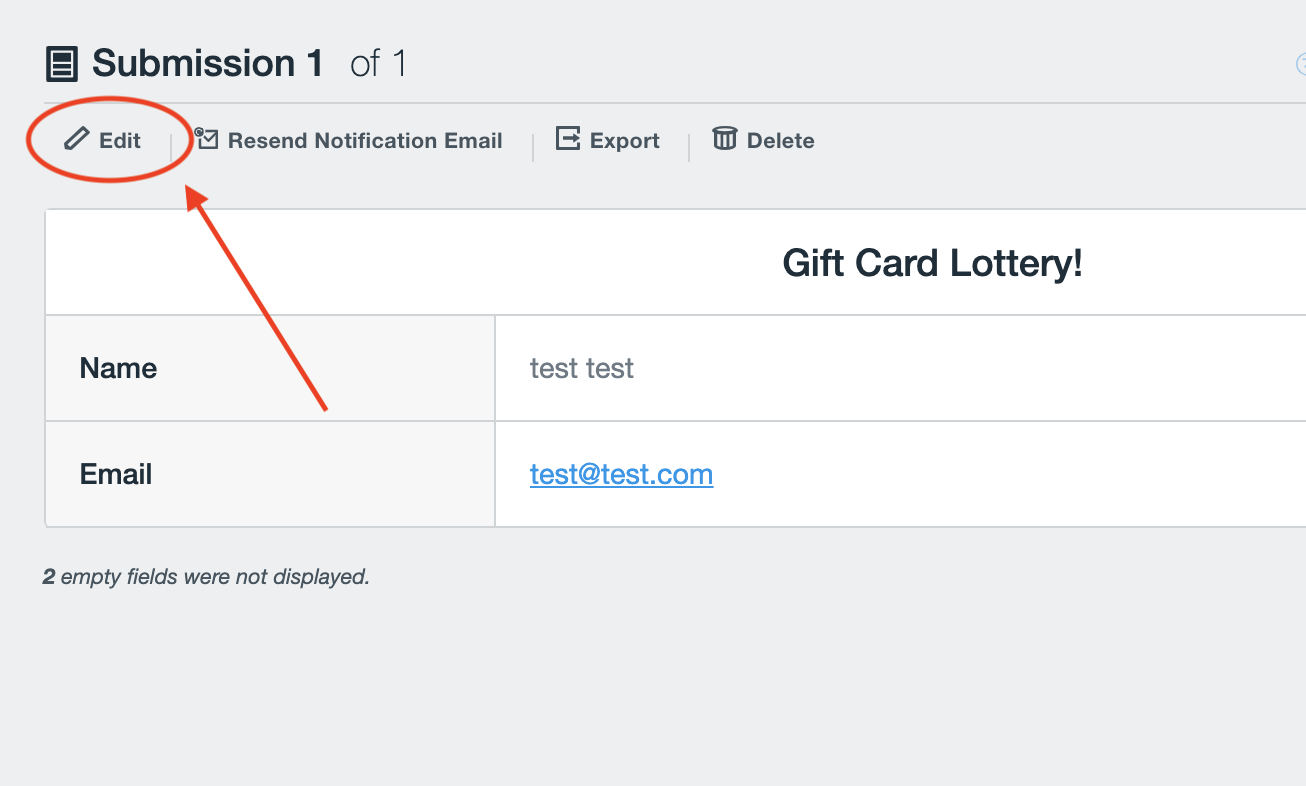Viewport: 1306px width, 786px height.
Task: Select the Export text label
Action: point(625,141)
